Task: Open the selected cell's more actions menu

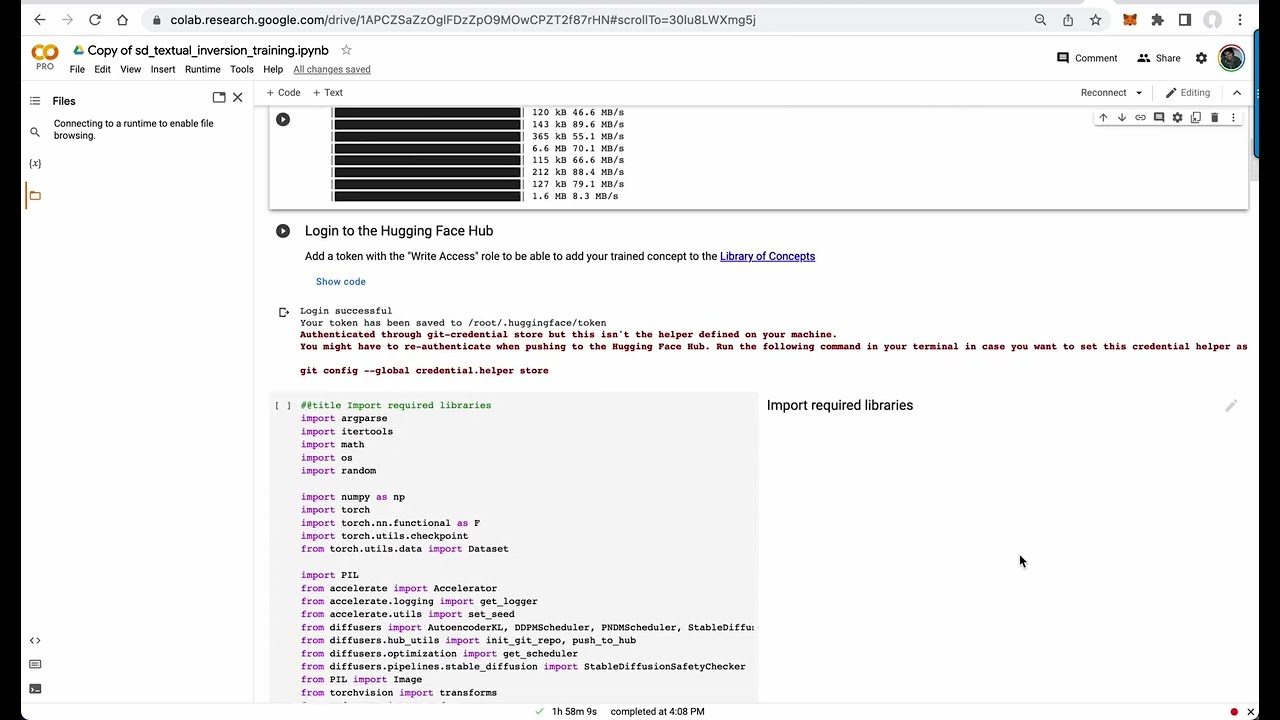Action: [1233, 118]
